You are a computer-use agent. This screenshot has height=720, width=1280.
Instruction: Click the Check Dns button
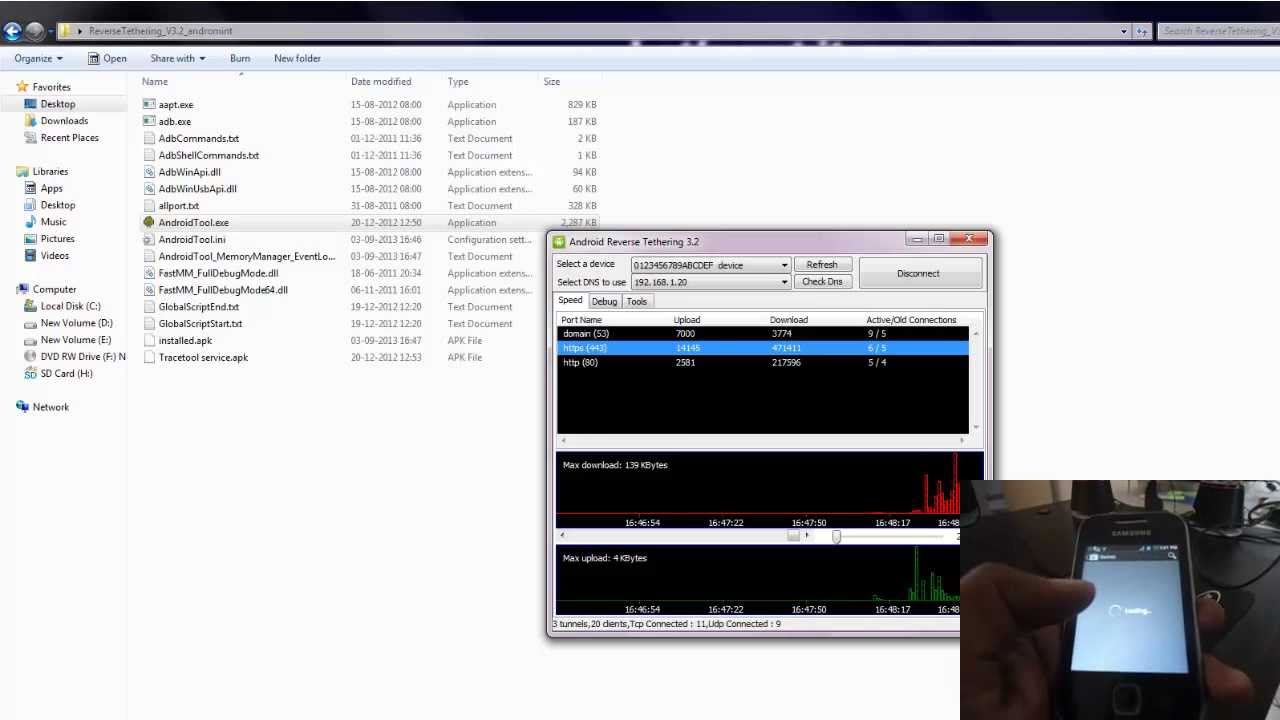tap(822, 282)
